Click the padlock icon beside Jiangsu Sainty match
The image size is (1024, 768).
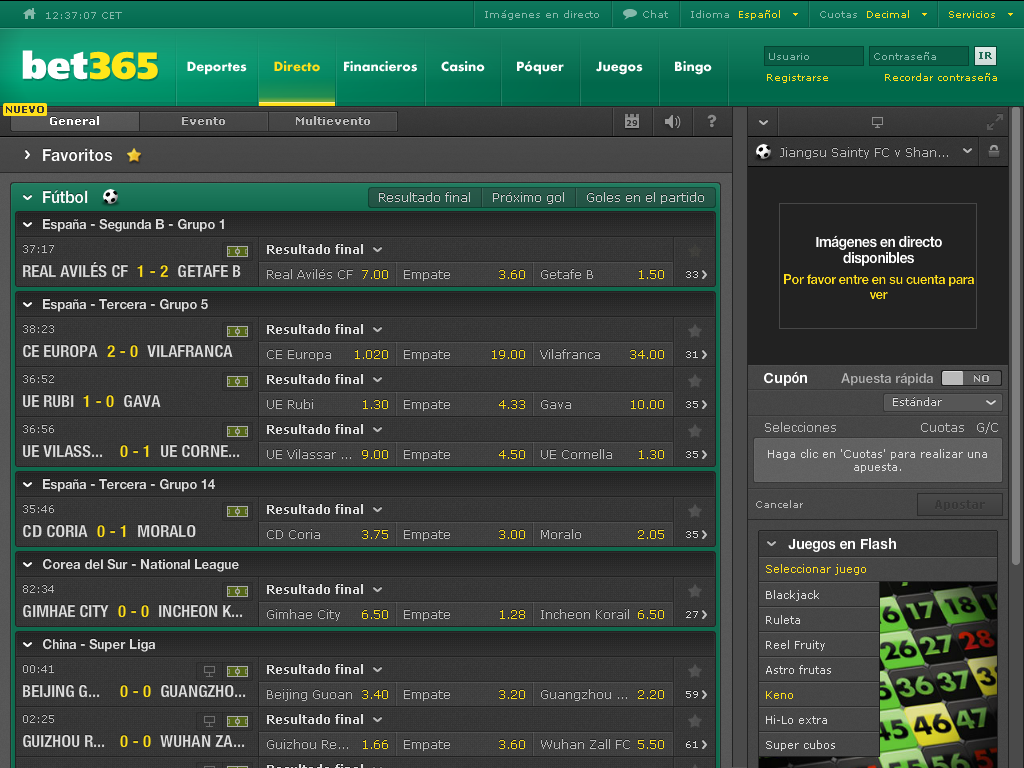[x=993, y=152]
